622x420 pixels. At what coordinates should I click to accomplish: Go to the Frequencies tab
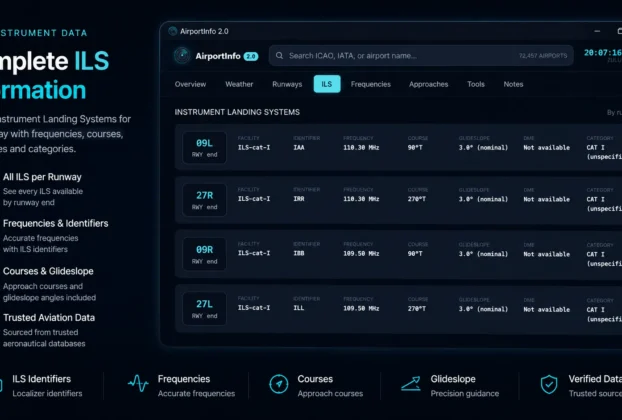click(371, 84)
